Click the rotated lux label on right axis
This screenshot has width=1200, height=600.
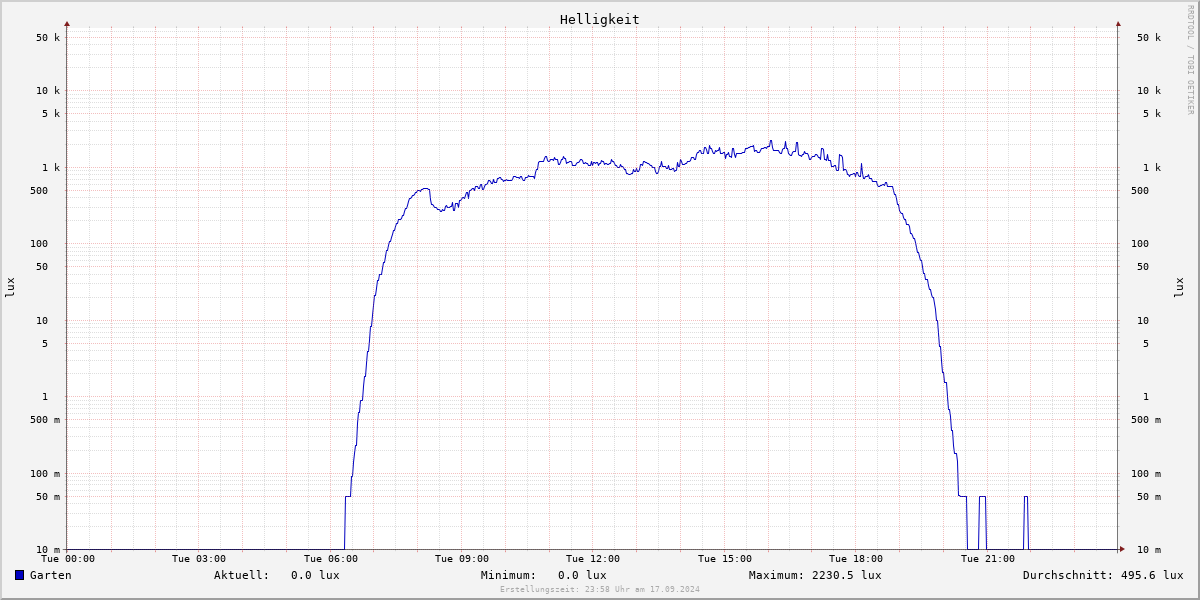[1179, 287]
